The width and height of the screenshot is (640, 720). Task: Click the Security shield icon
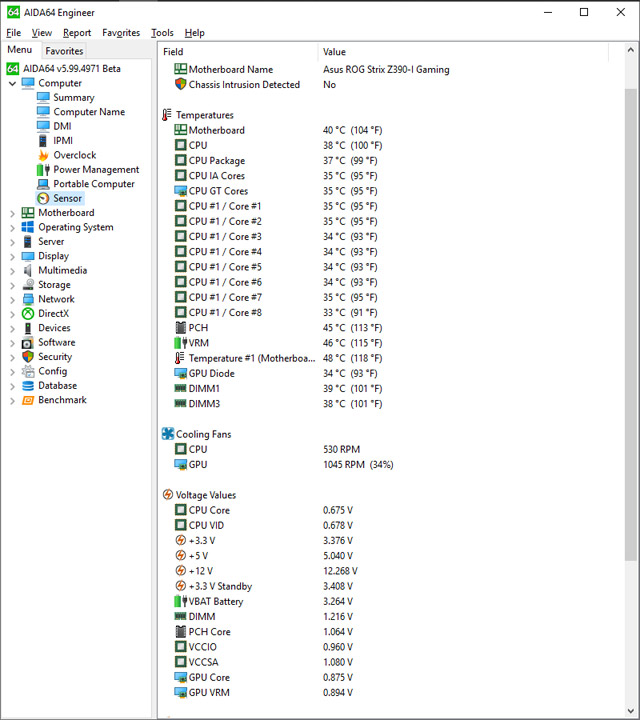pos(28,357)
